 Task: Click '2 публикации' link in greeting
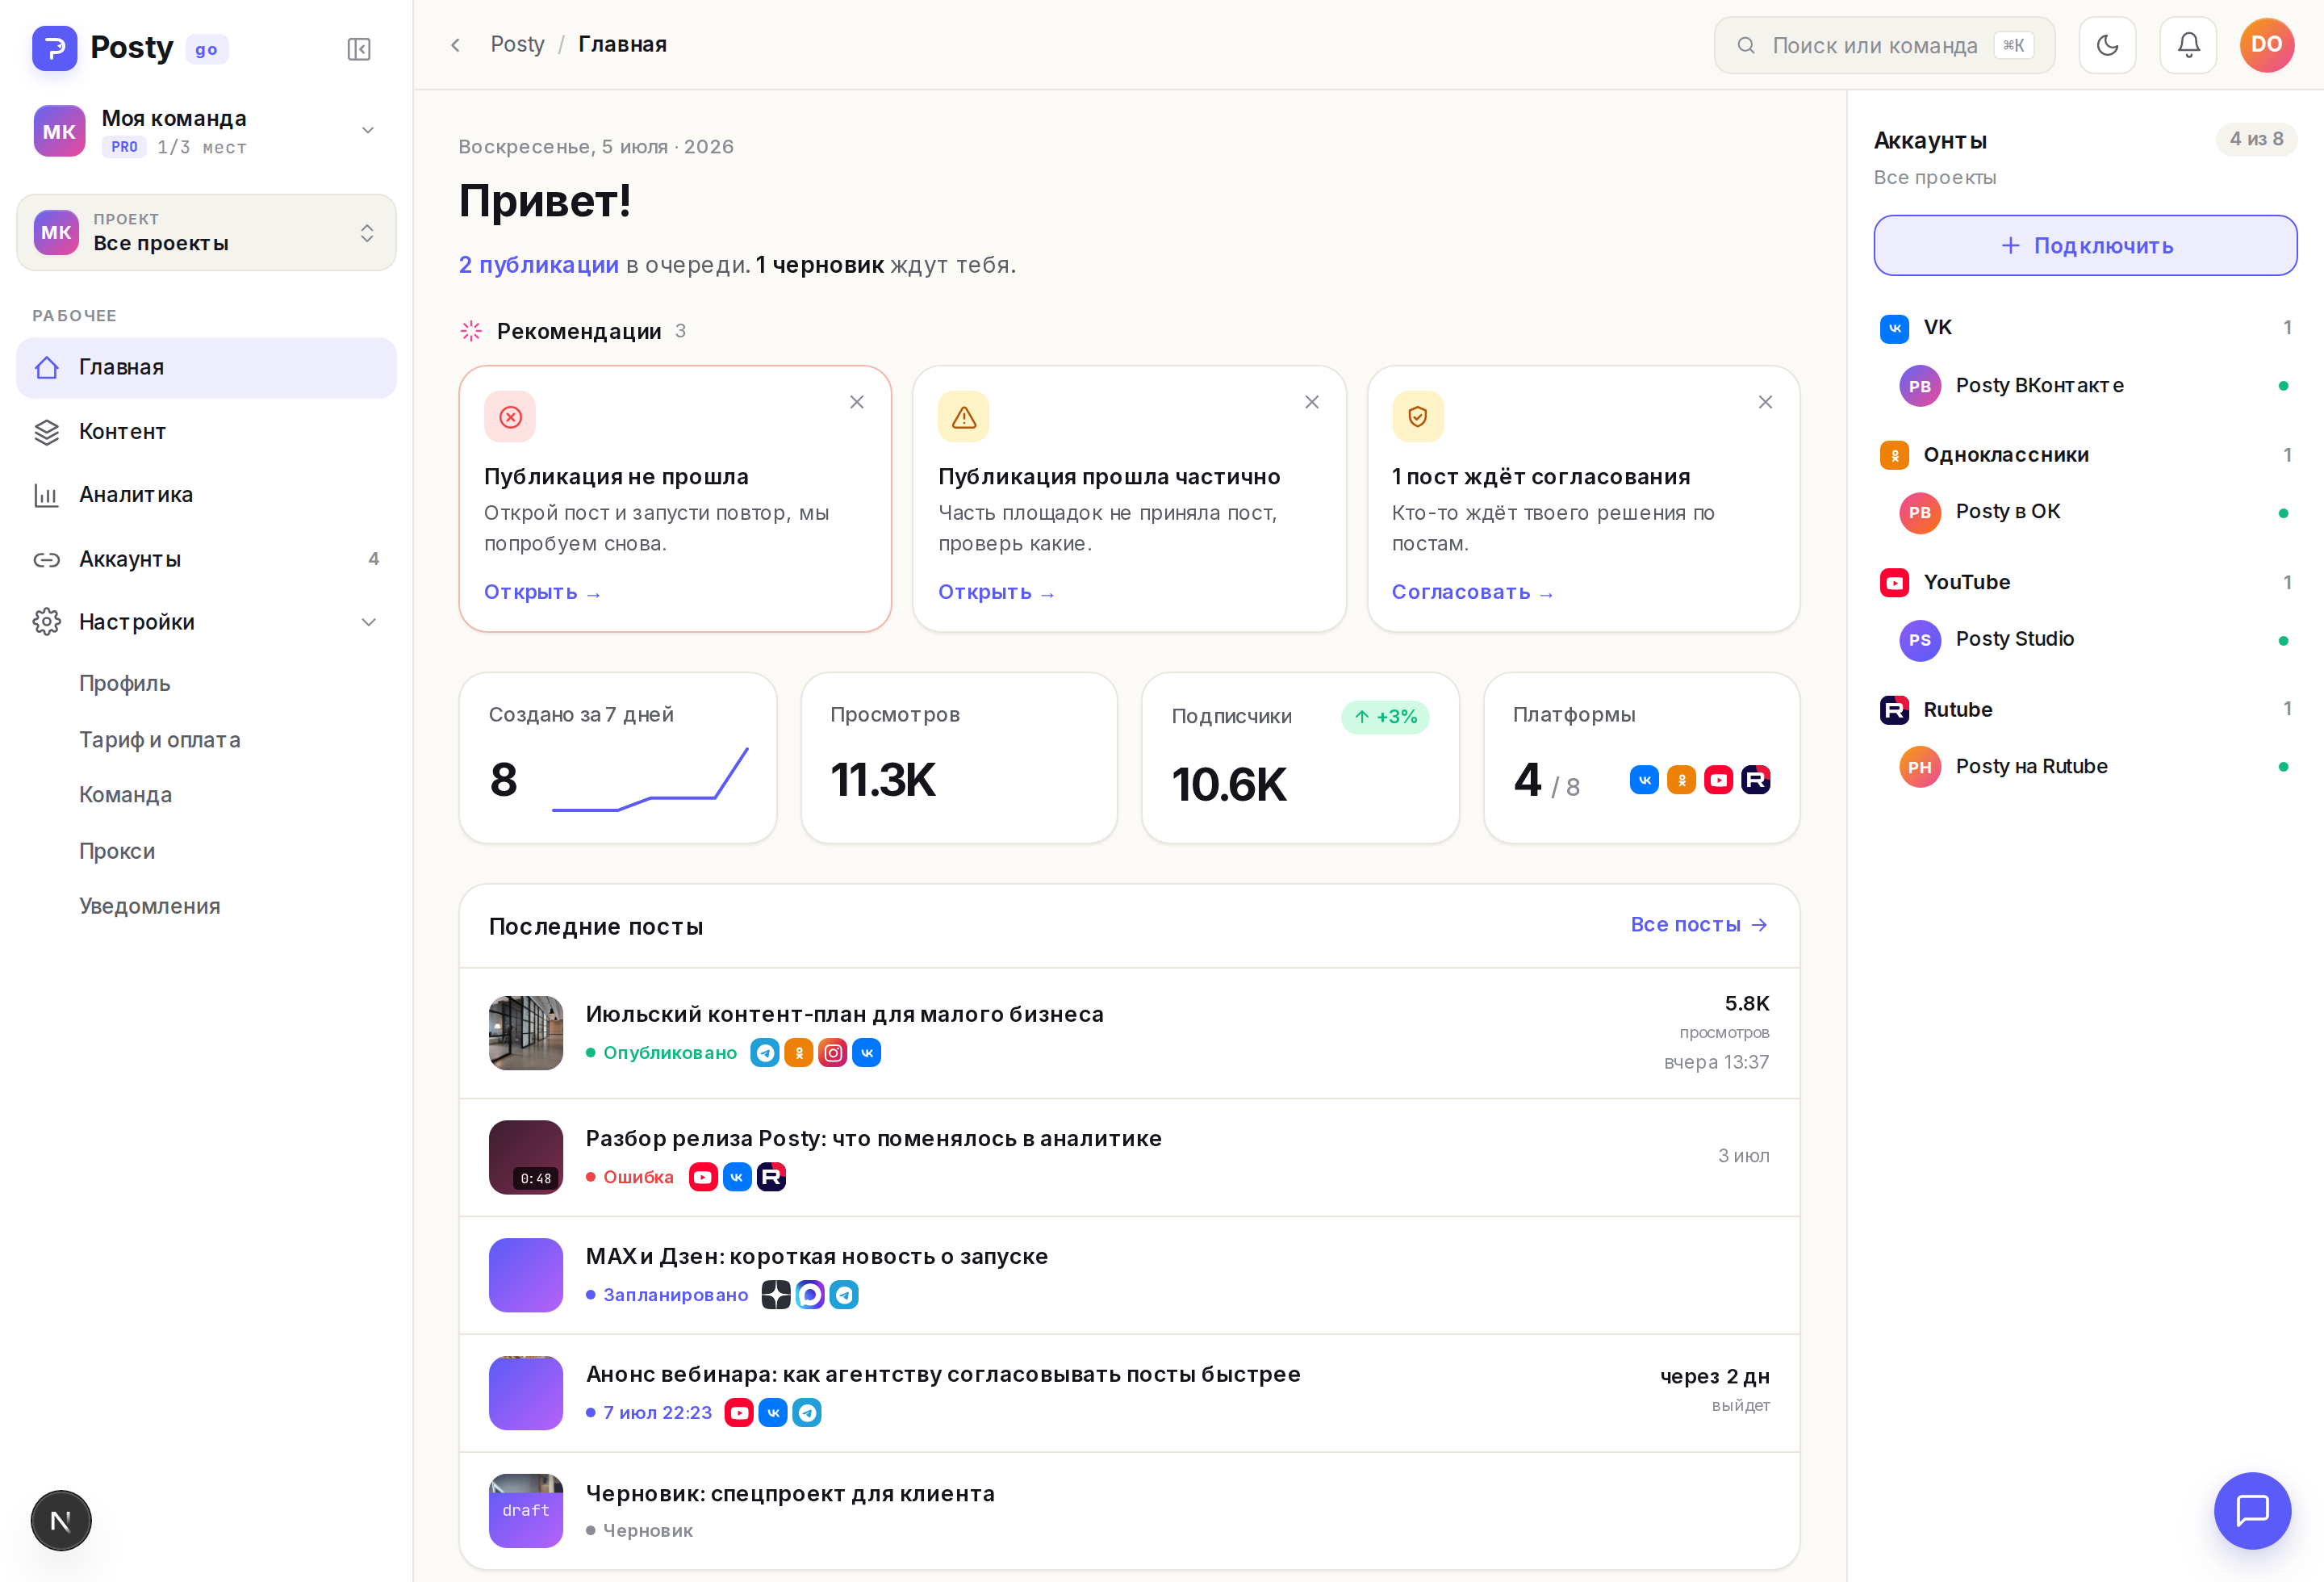click(539, 265)
